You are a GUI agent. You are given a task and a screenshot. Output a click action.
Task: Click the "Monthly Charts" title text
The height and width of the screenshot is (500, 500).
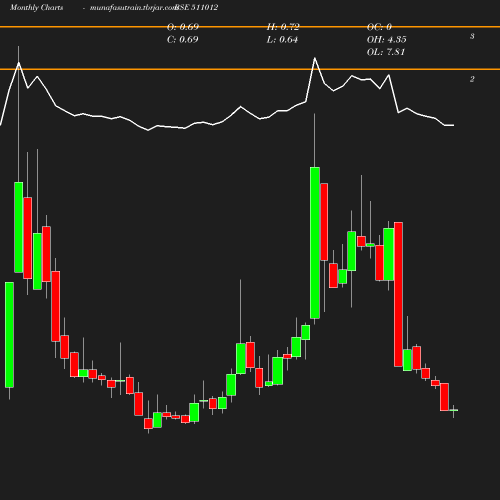point(37,8)
